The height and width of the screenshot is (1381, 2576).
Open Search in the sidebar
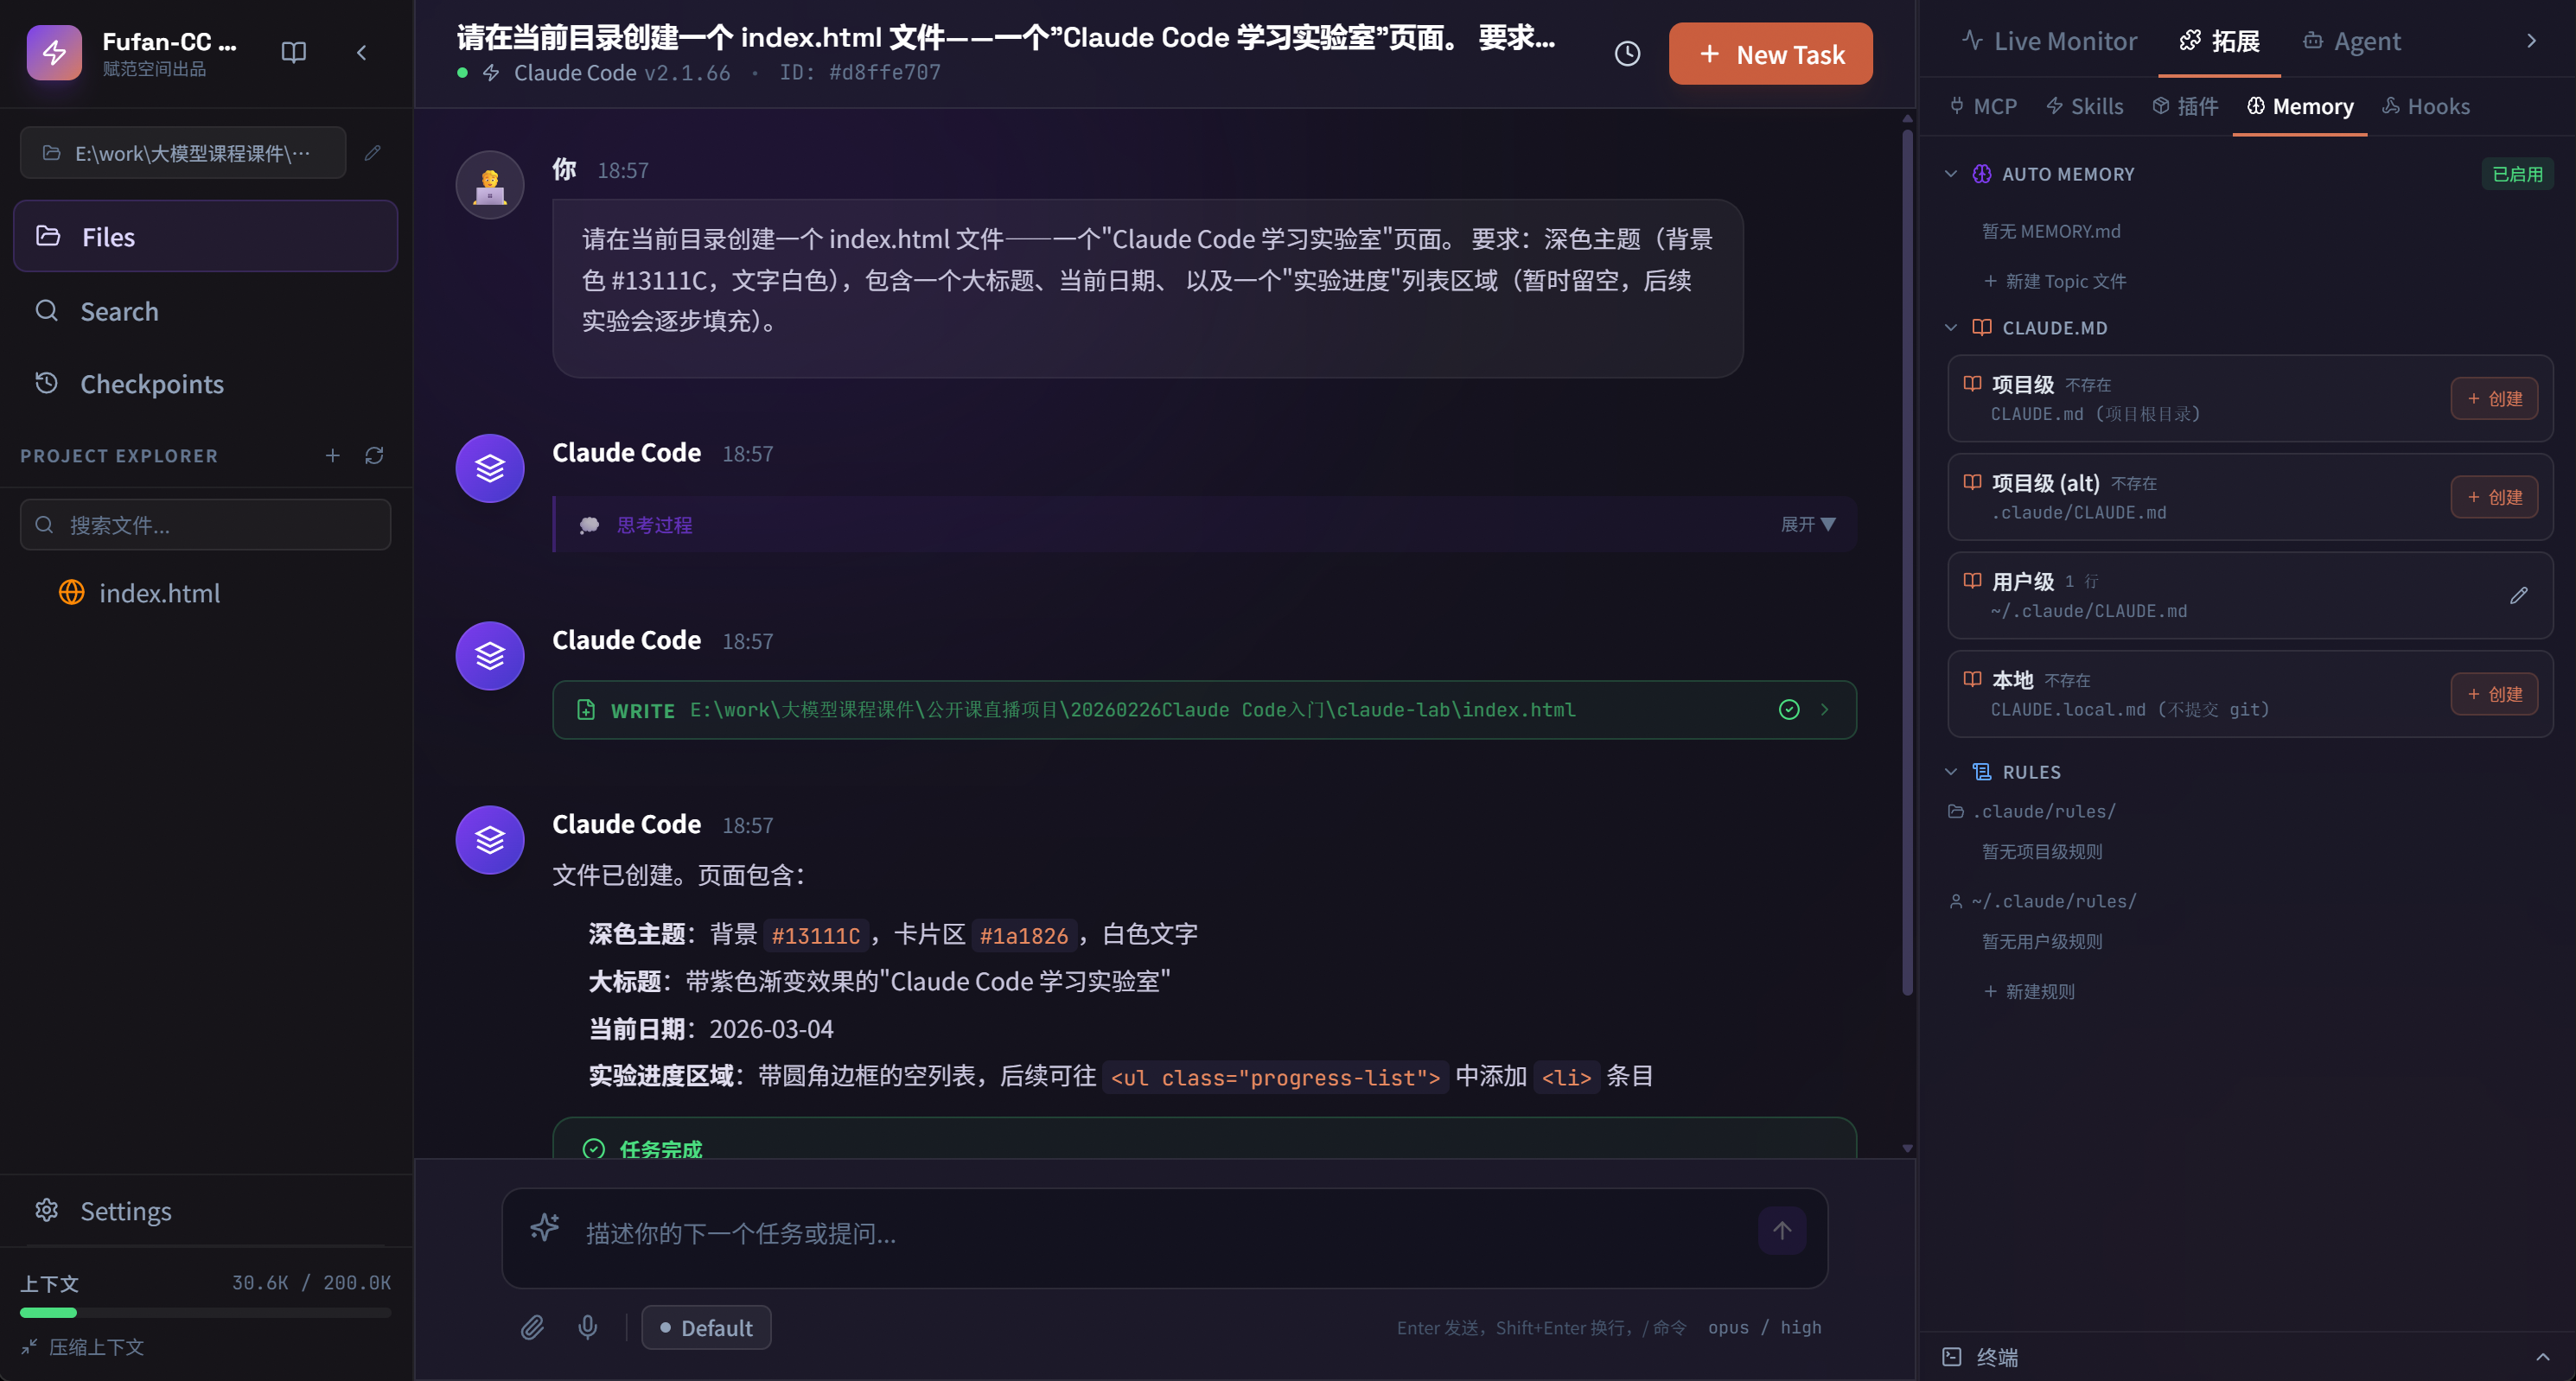pyautogui.click(x=205, y=311)
